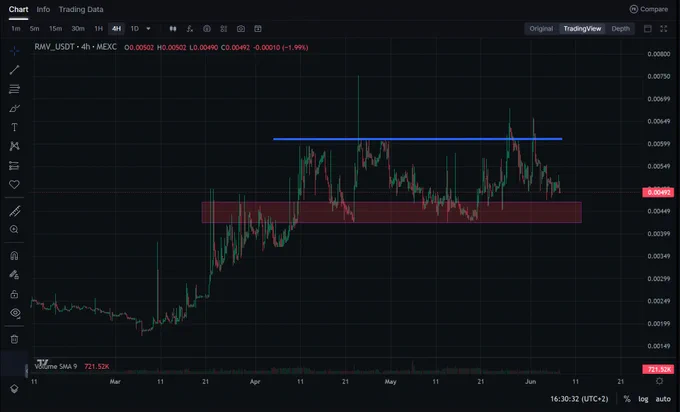Toggle lock all drawing tools

click(14, 294)
